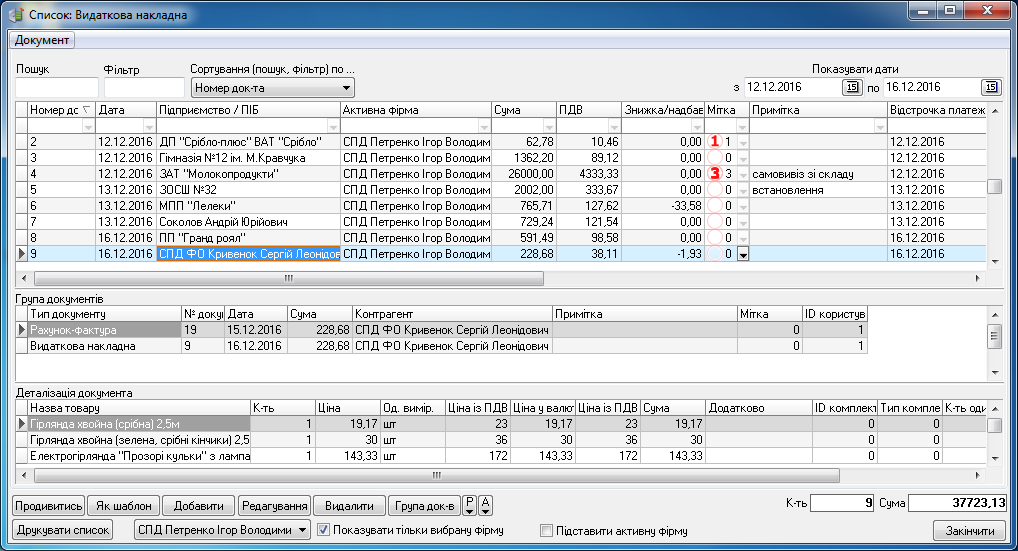Open the Примітка column filter dropdown
Viewport: 1018px width, 551px height.
click(x=879, y=126)
